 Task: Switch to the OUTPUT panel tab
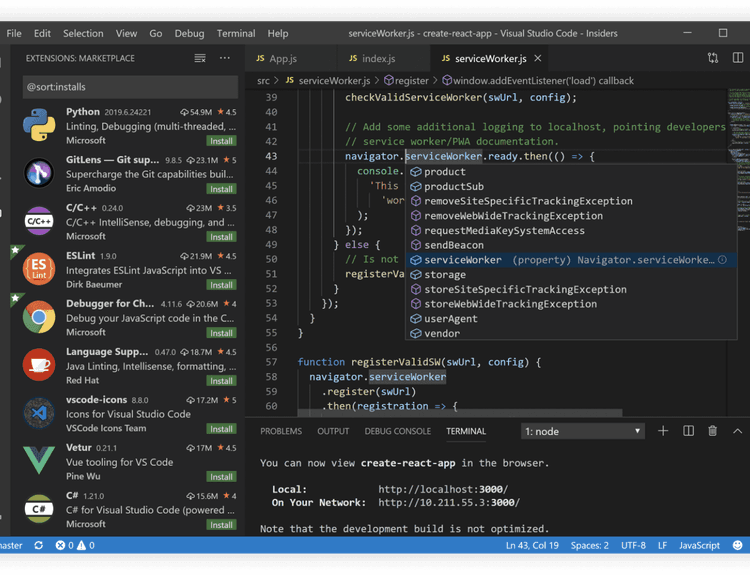(x=333, y=431)
